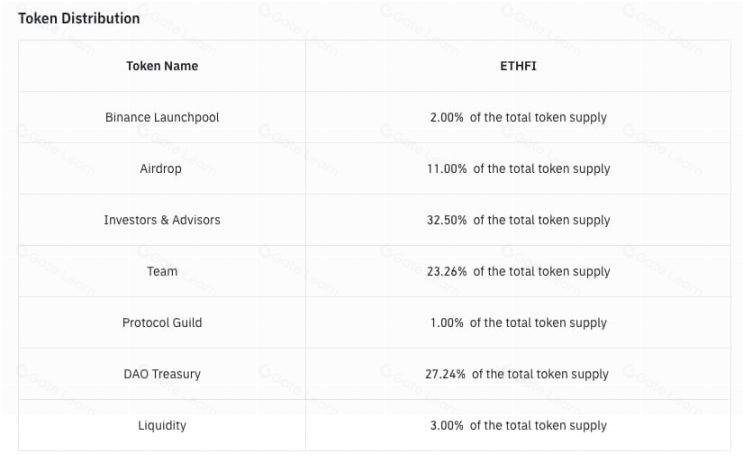Select the Liquidity row label
The image size is (743, 463).
point(162,426)
